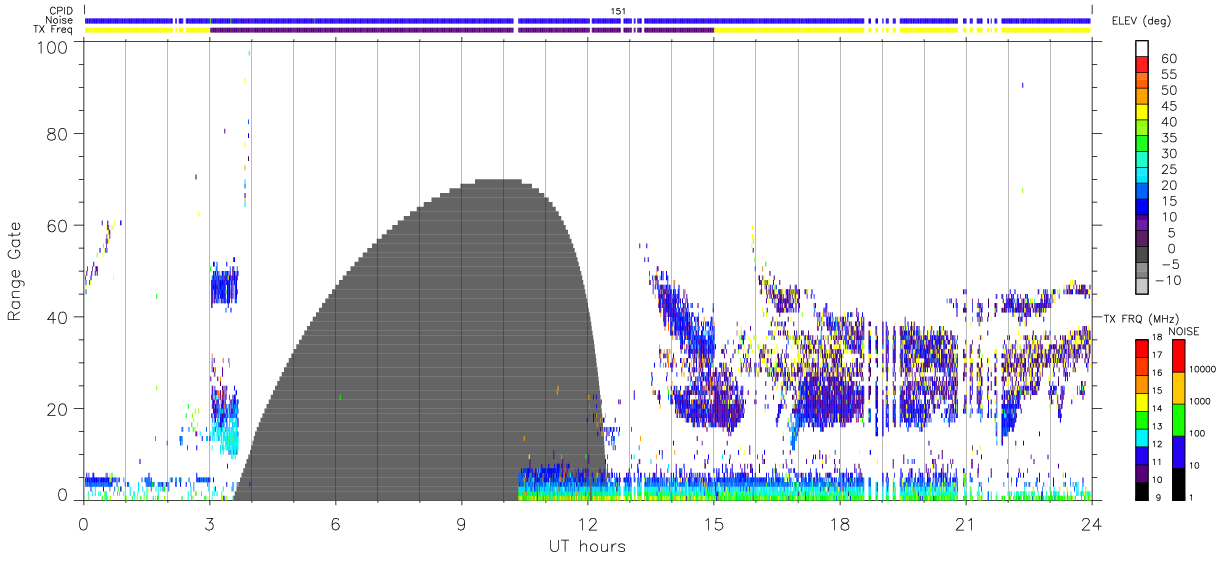Click the '1000' label on the NOISE scale

(1202, 402)
